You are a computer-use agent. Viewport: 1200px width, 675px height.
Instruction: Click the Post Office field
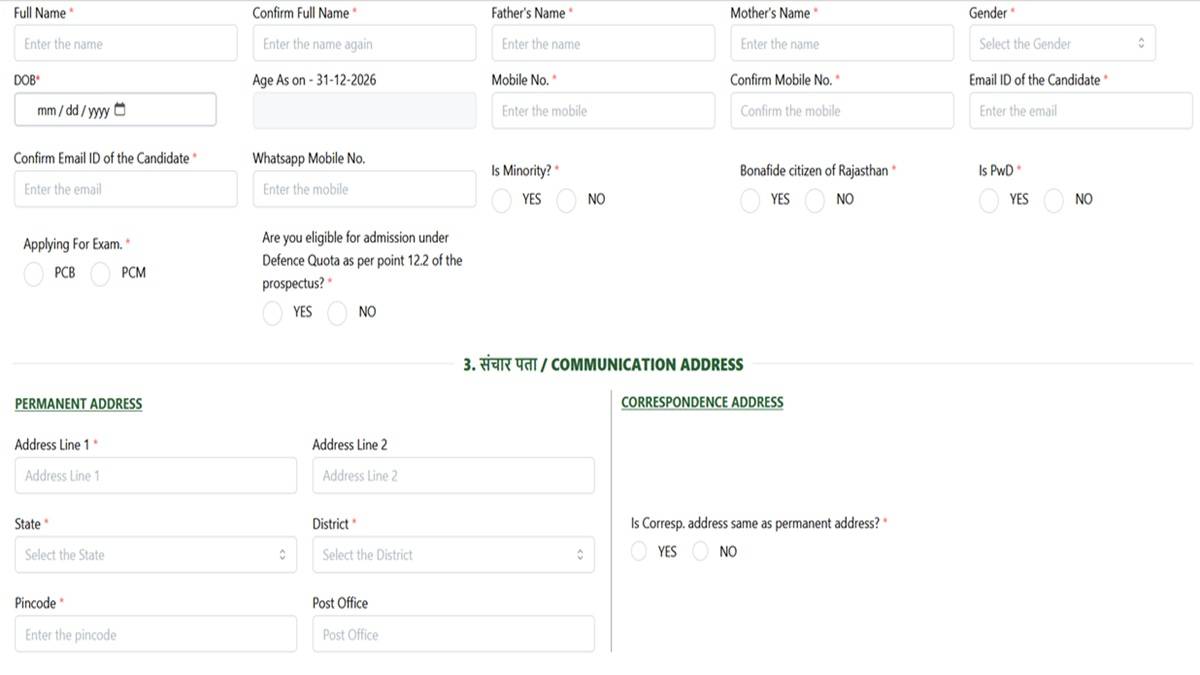click(x=453, y=633)
